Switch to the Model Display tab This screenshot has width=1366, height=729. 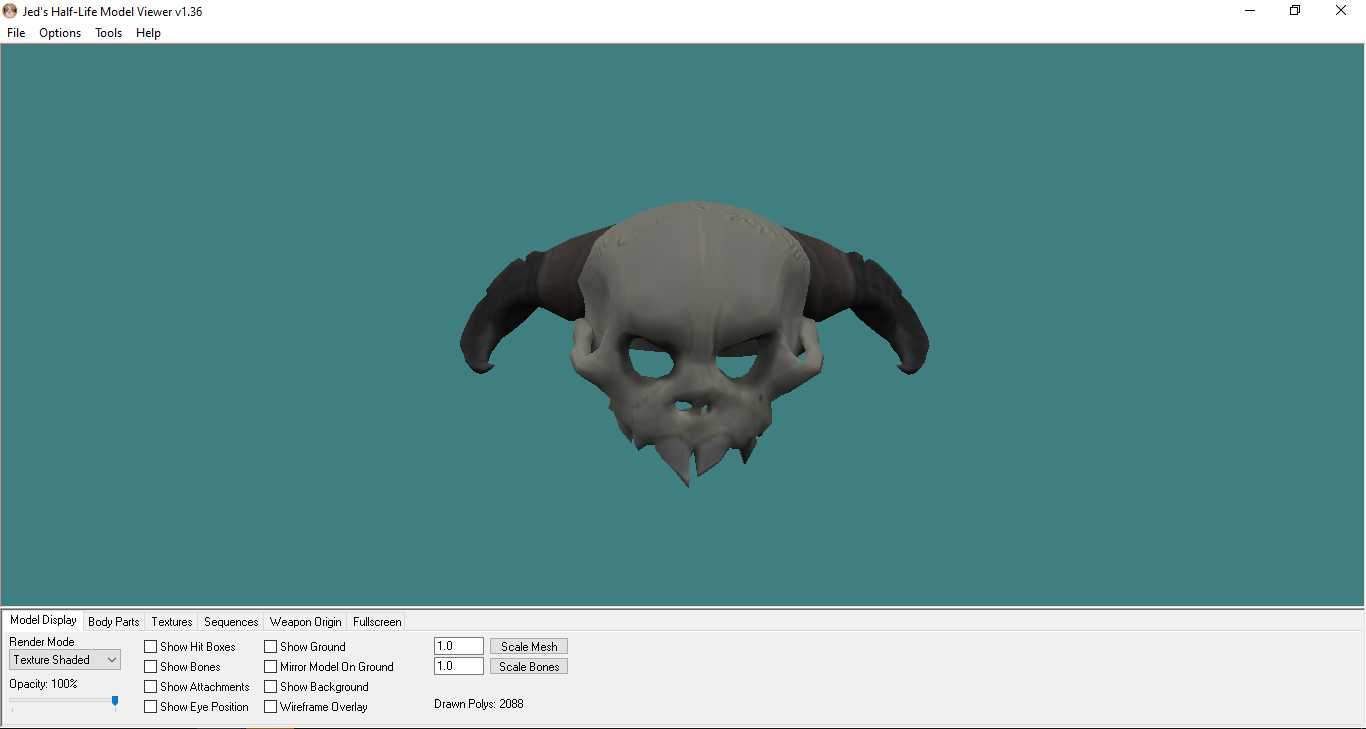click(43, 620)
